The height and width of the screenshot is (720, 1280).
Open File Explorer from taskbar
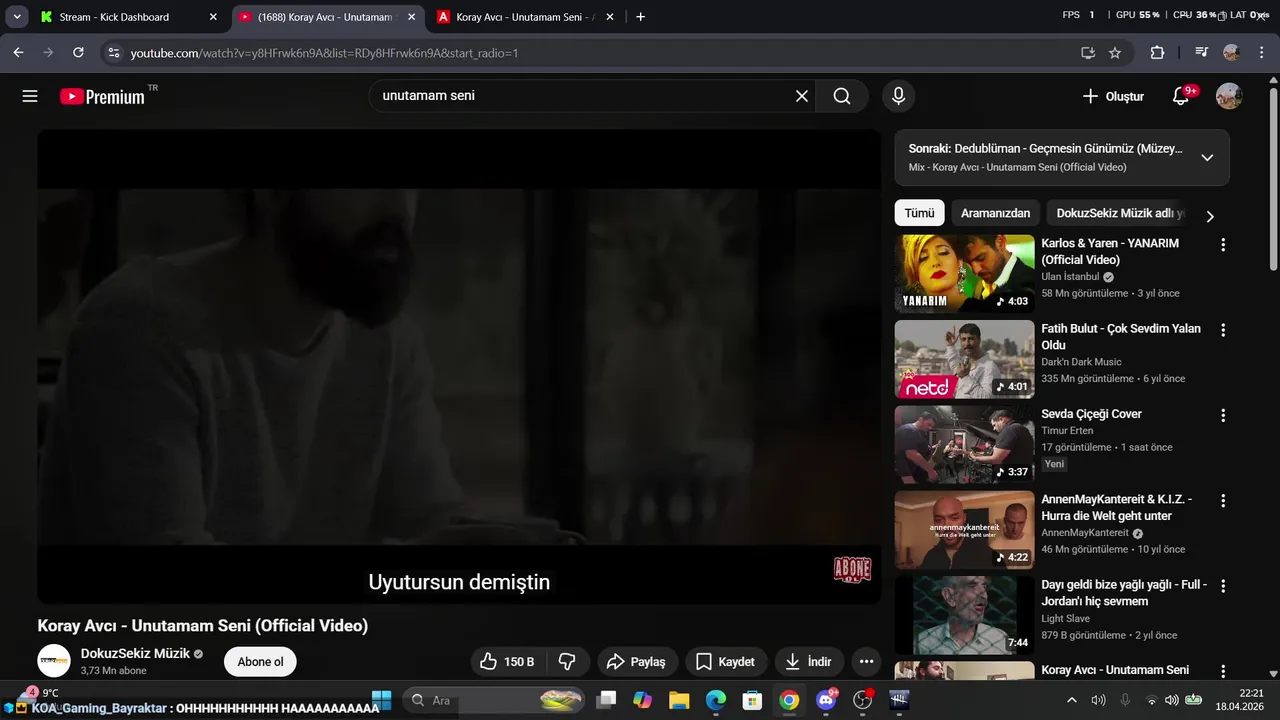tap(679, 700)
